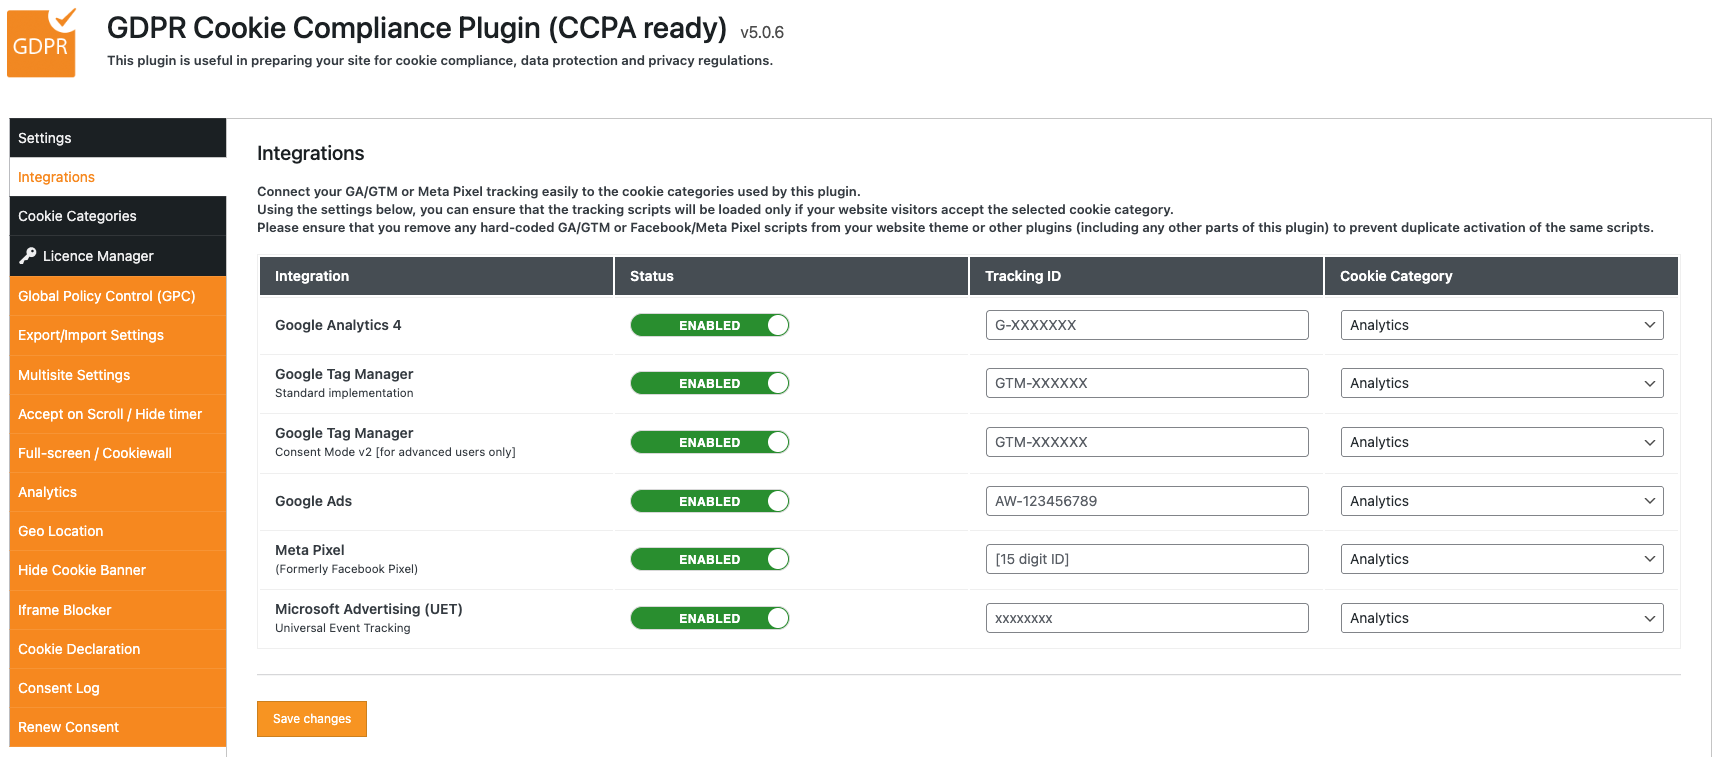
Task: Focus the Meta Pixel 15 digit ID field
Action: coord(1146,559)
